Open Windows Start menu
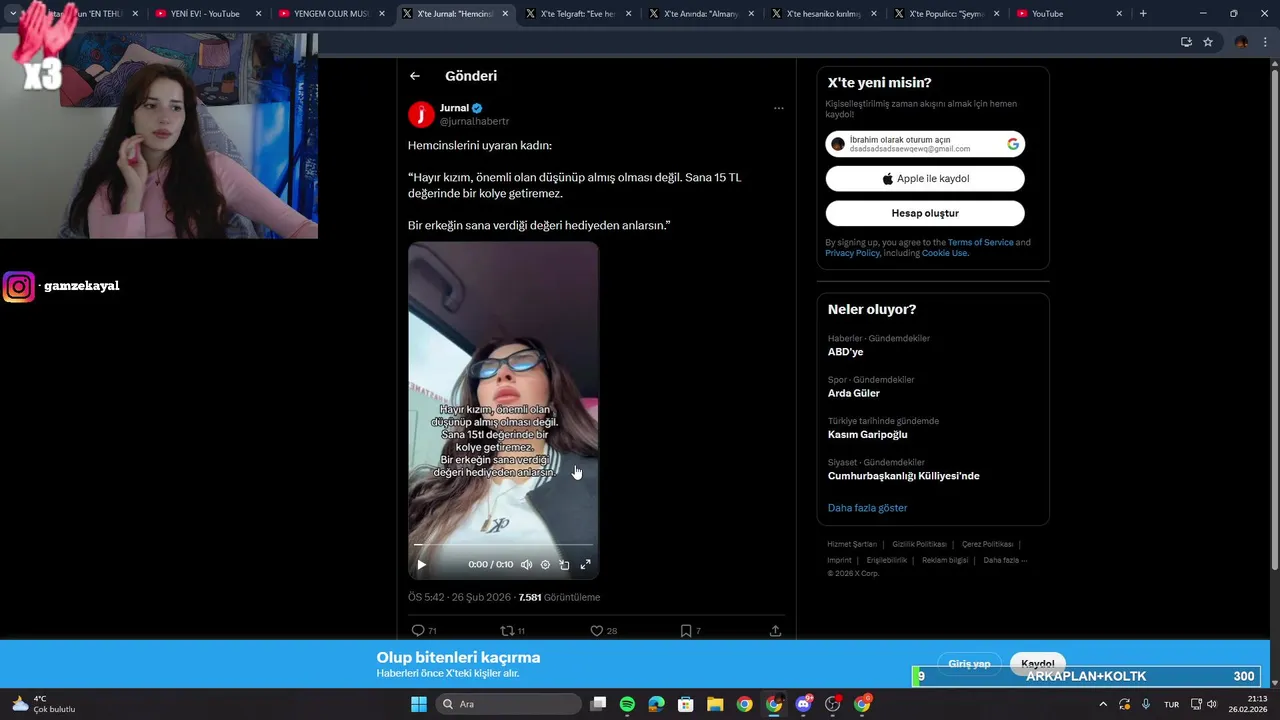 coord(419,704)
